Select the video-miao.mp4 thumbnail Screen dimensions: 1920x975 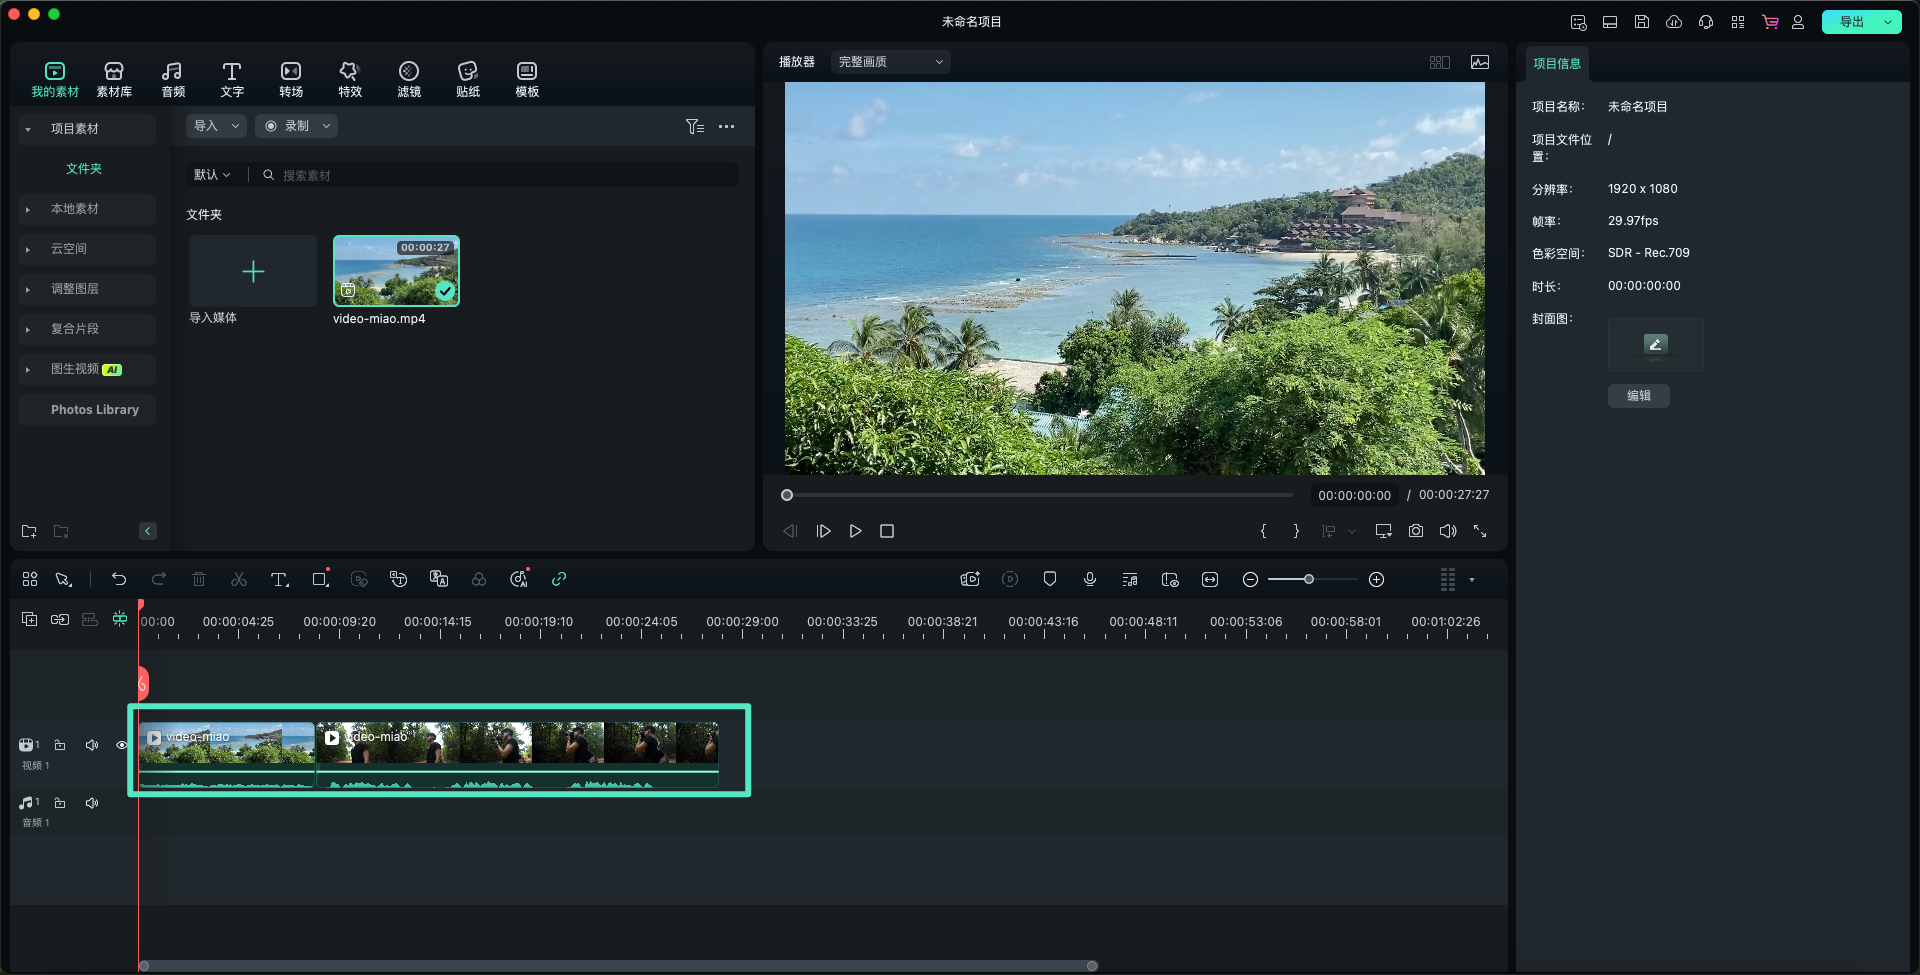(x=396, y=271)
